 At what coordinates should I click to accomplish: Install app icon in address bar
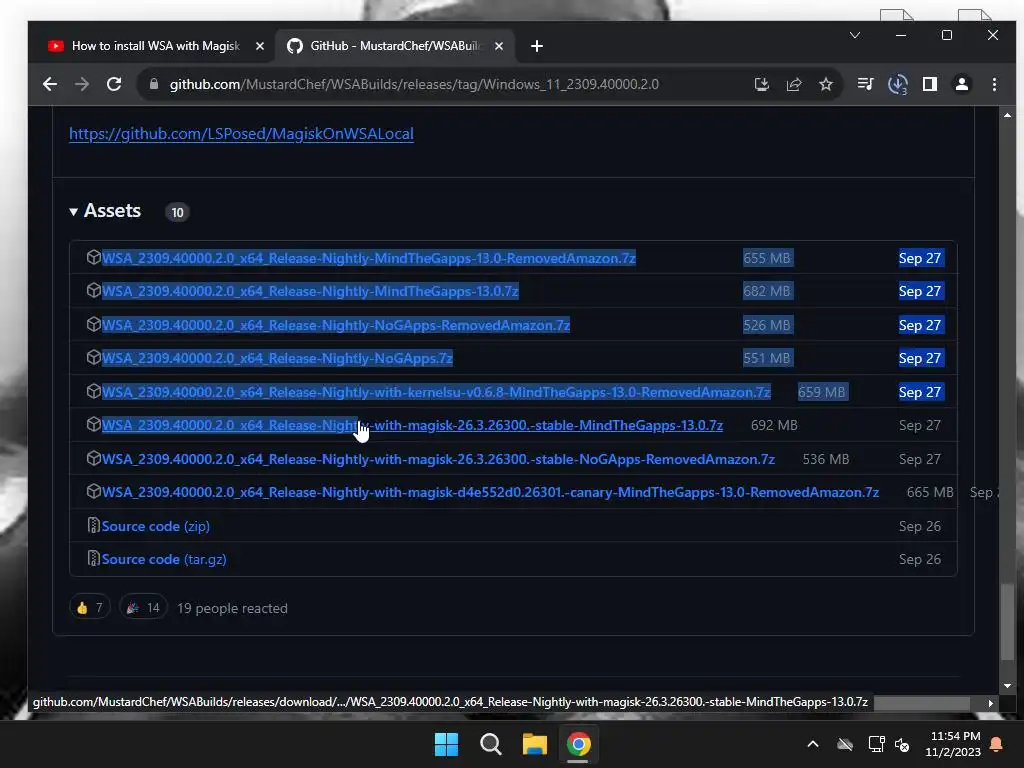coord(761,84)
